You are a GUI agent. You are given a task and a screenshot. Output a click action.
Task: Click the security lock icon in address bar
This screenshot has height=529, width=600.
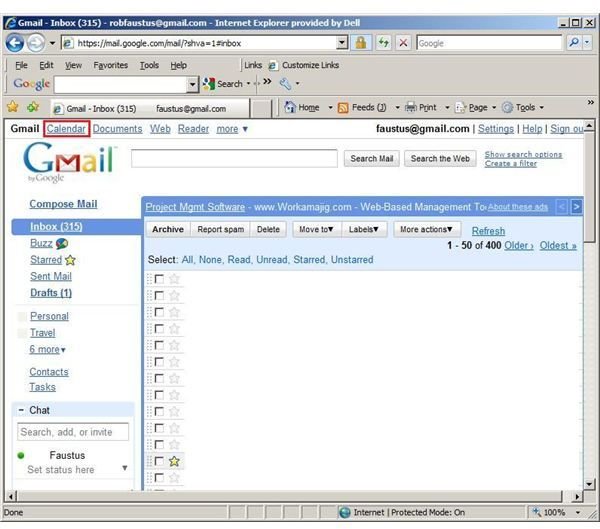coord(360,42)
